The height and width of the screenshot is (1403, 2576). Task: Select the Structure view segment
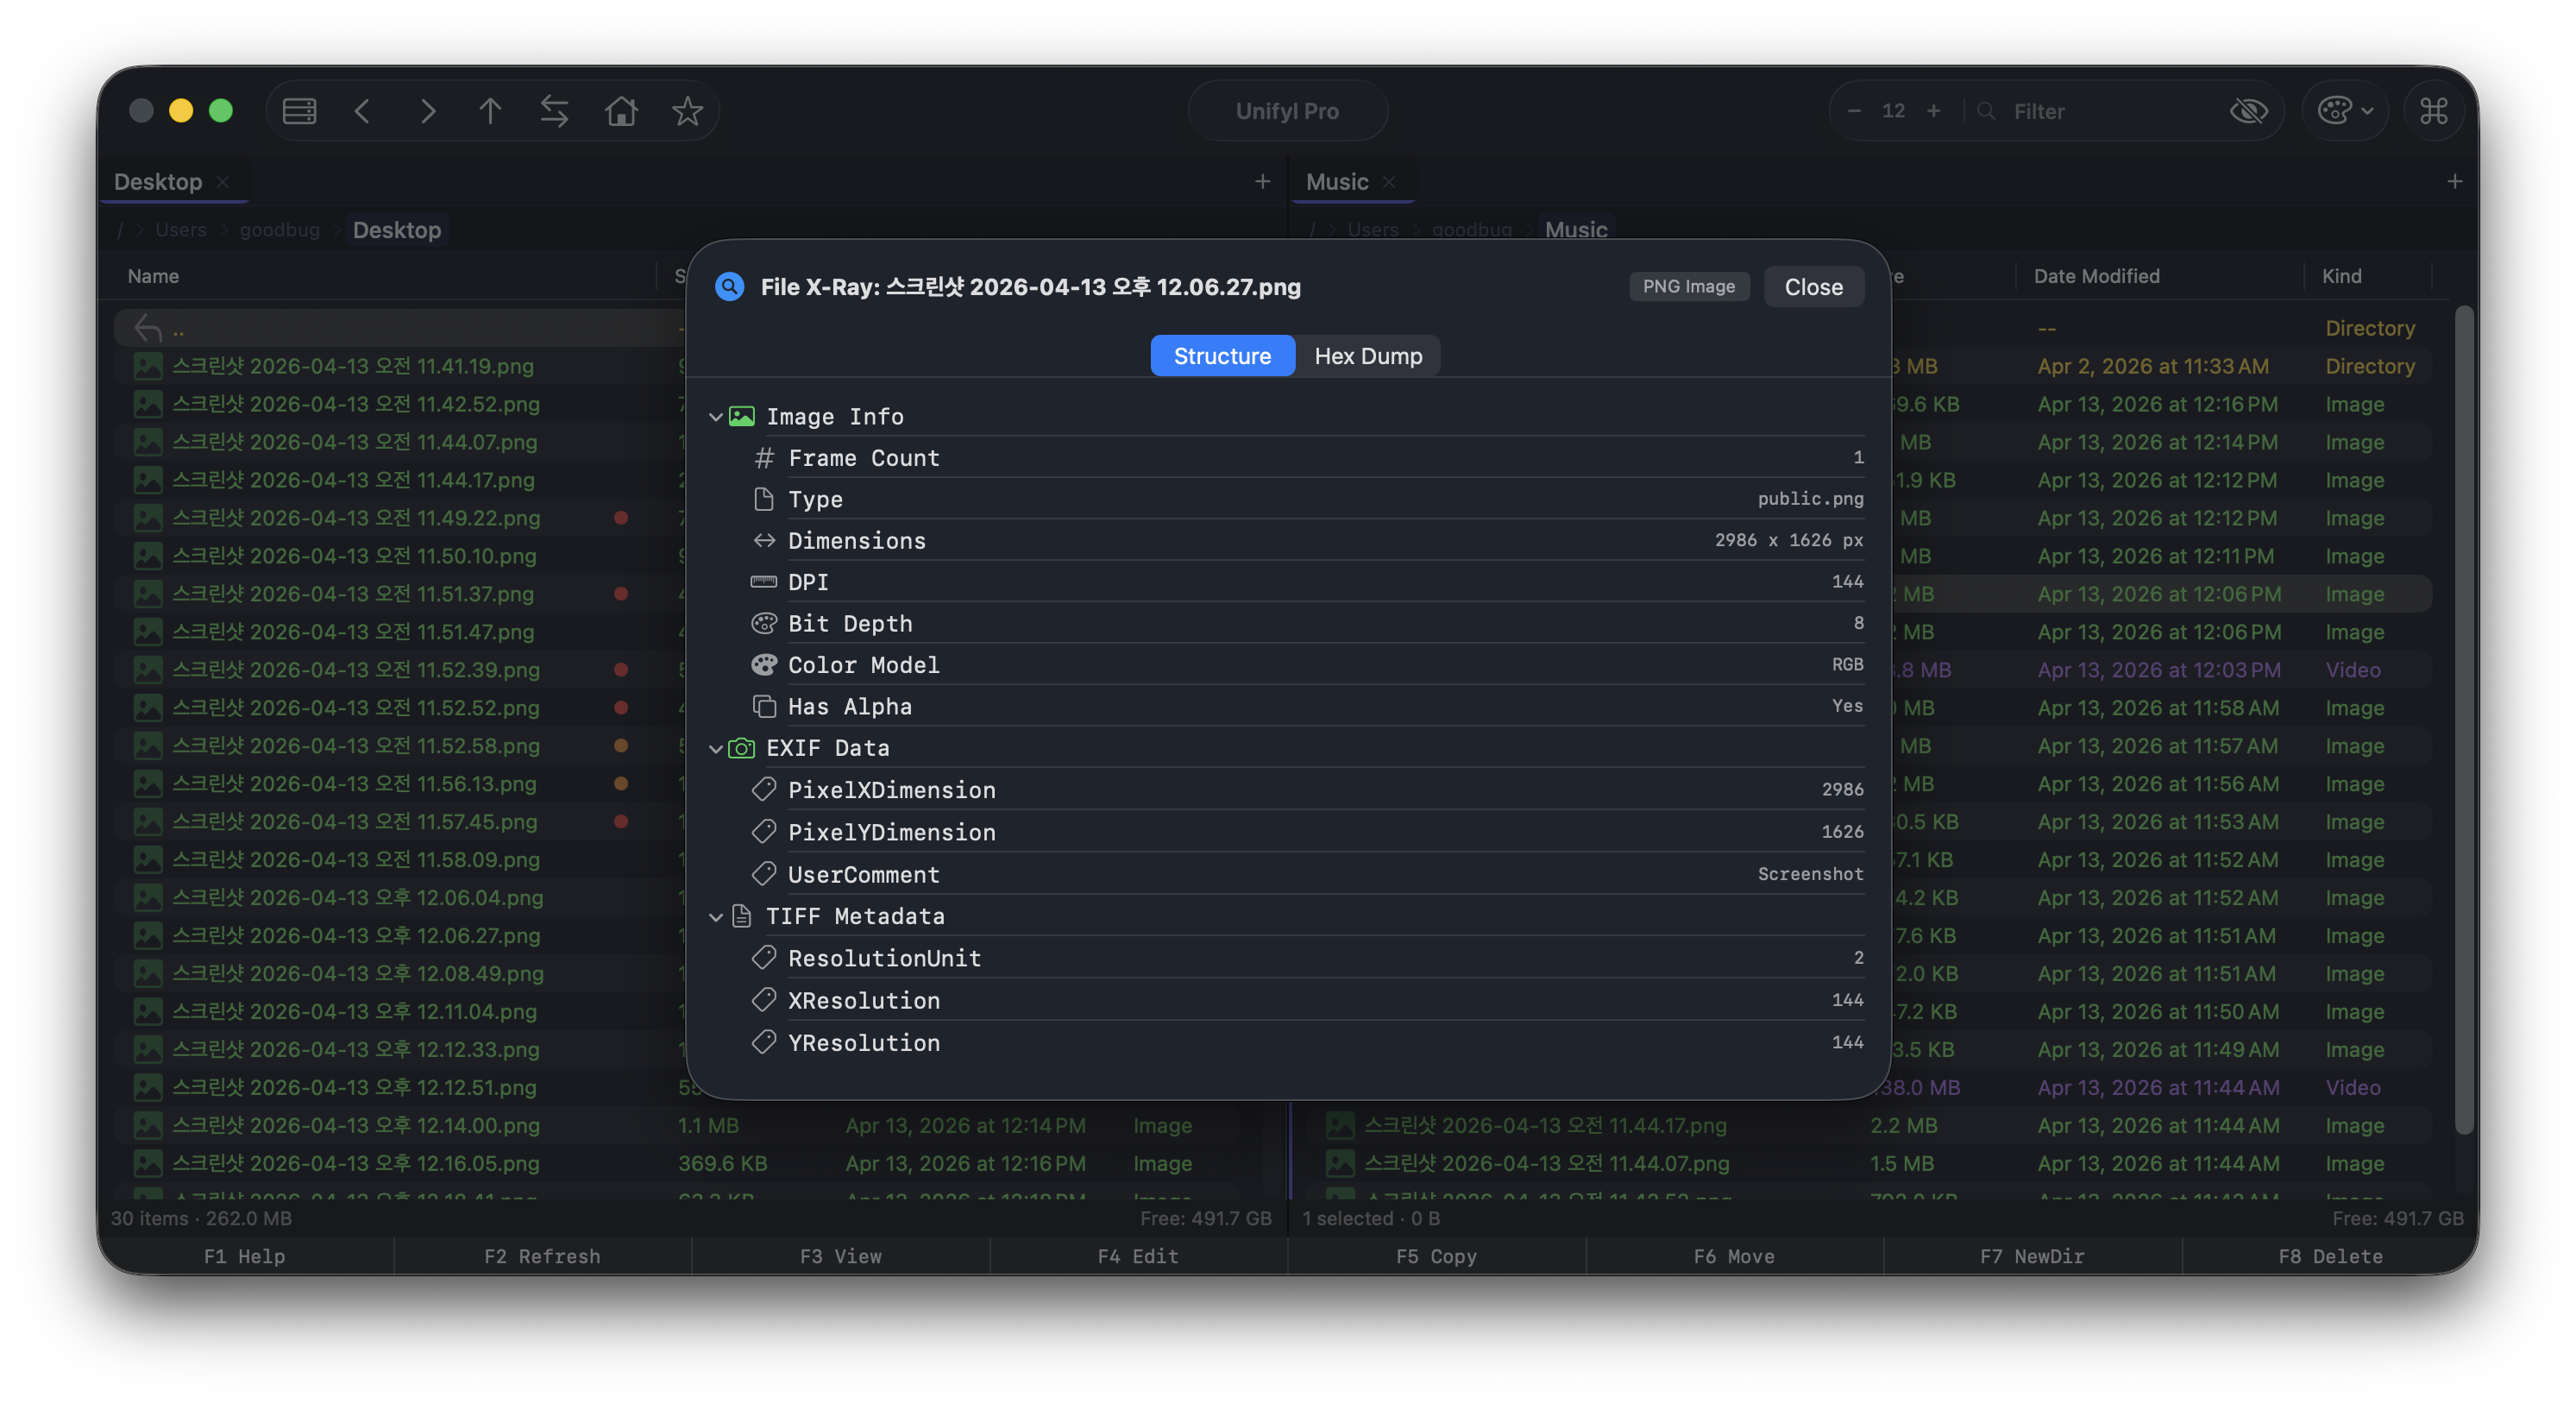pos(1222,356)
